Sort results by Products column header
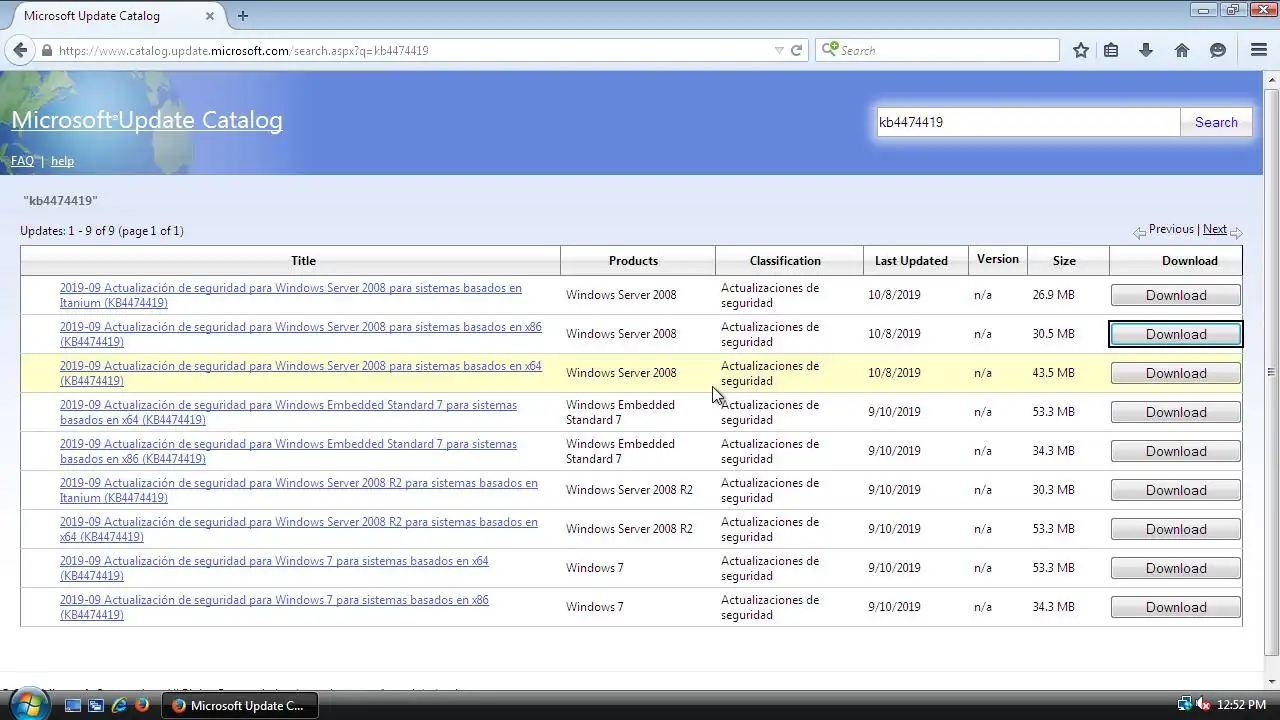The width and height of the screenshot is (1280, 720). pos(633,261)
